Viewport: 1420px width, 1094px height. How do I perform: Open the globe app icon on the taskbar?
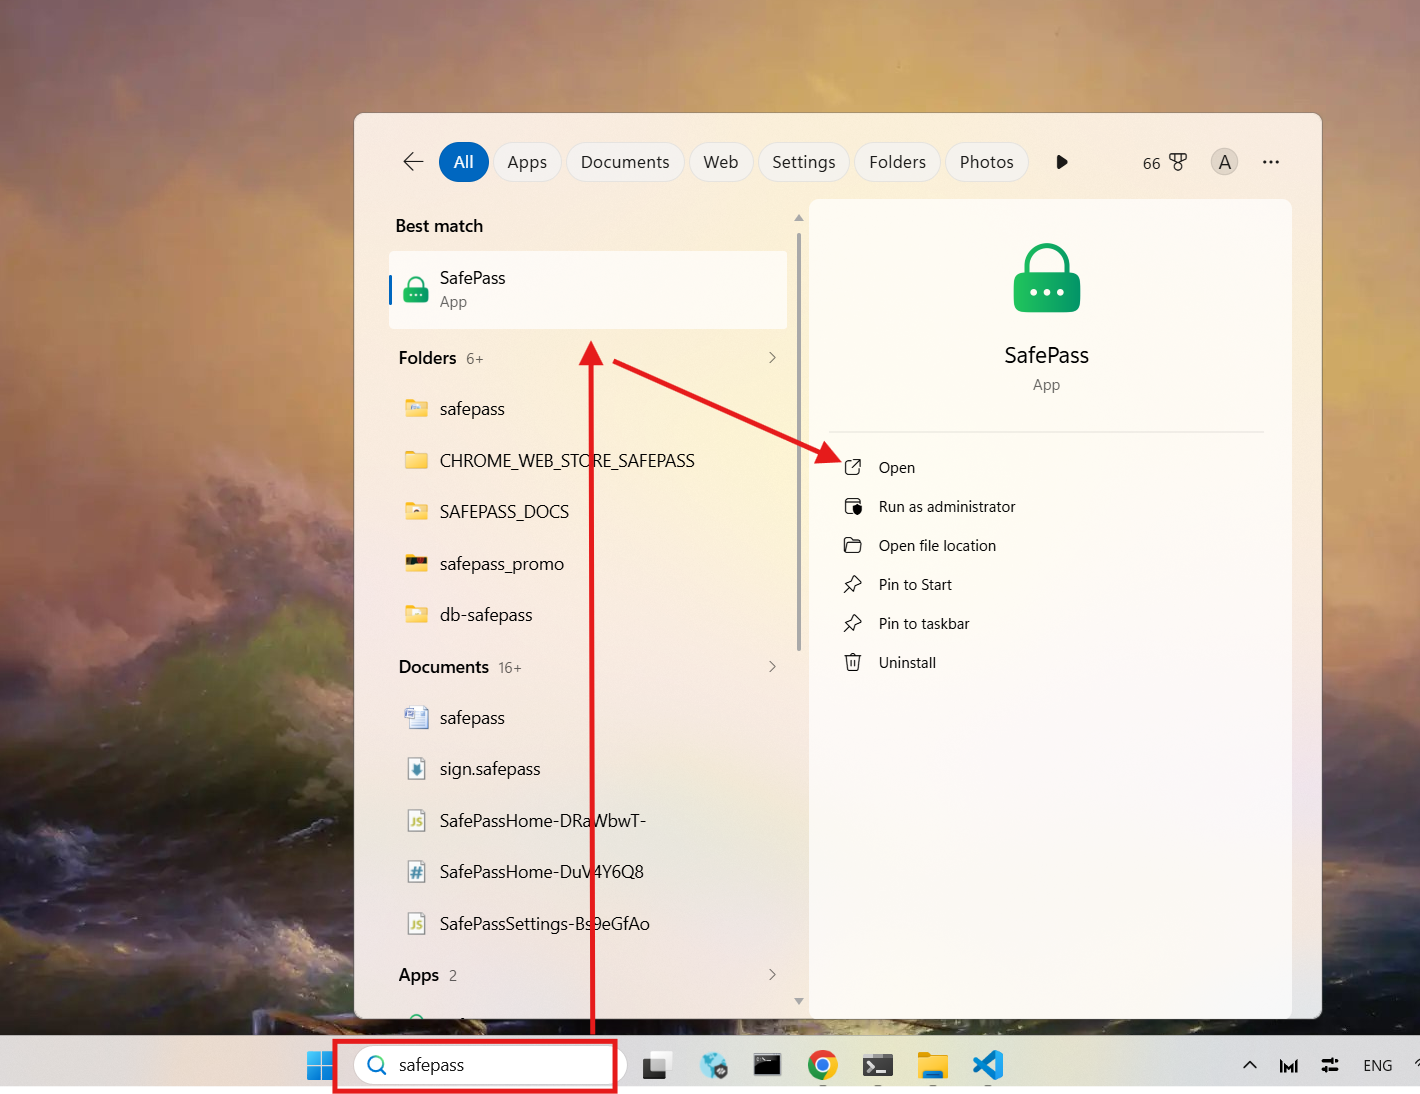[x=713, y=1065]
